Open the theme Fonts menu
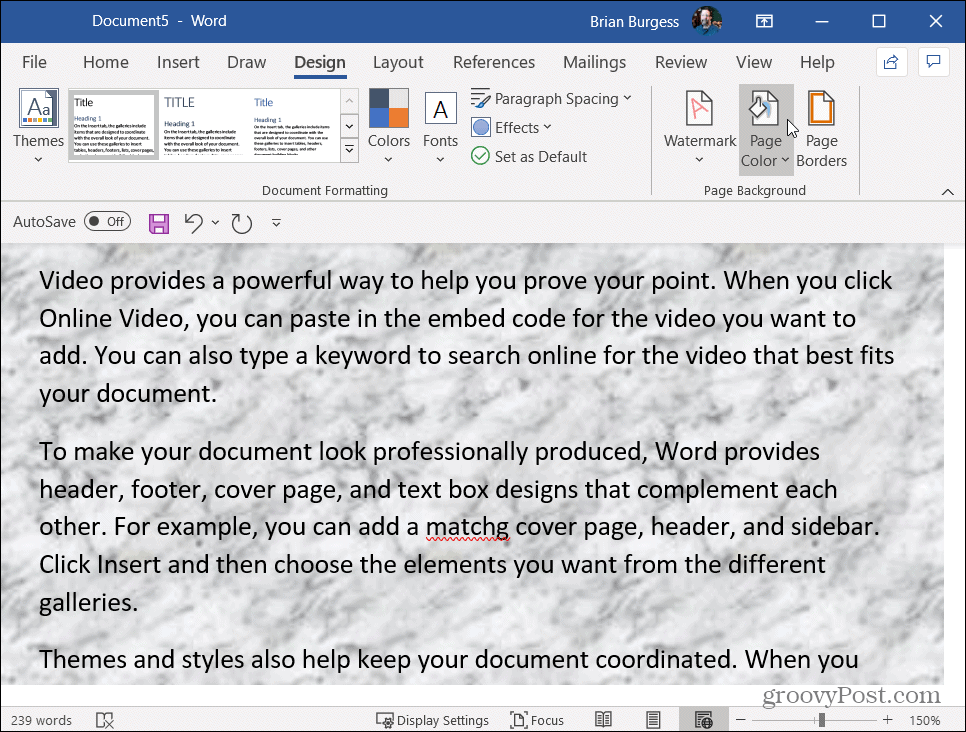Viewport: 966px width, 732px height. coord(440,126)
